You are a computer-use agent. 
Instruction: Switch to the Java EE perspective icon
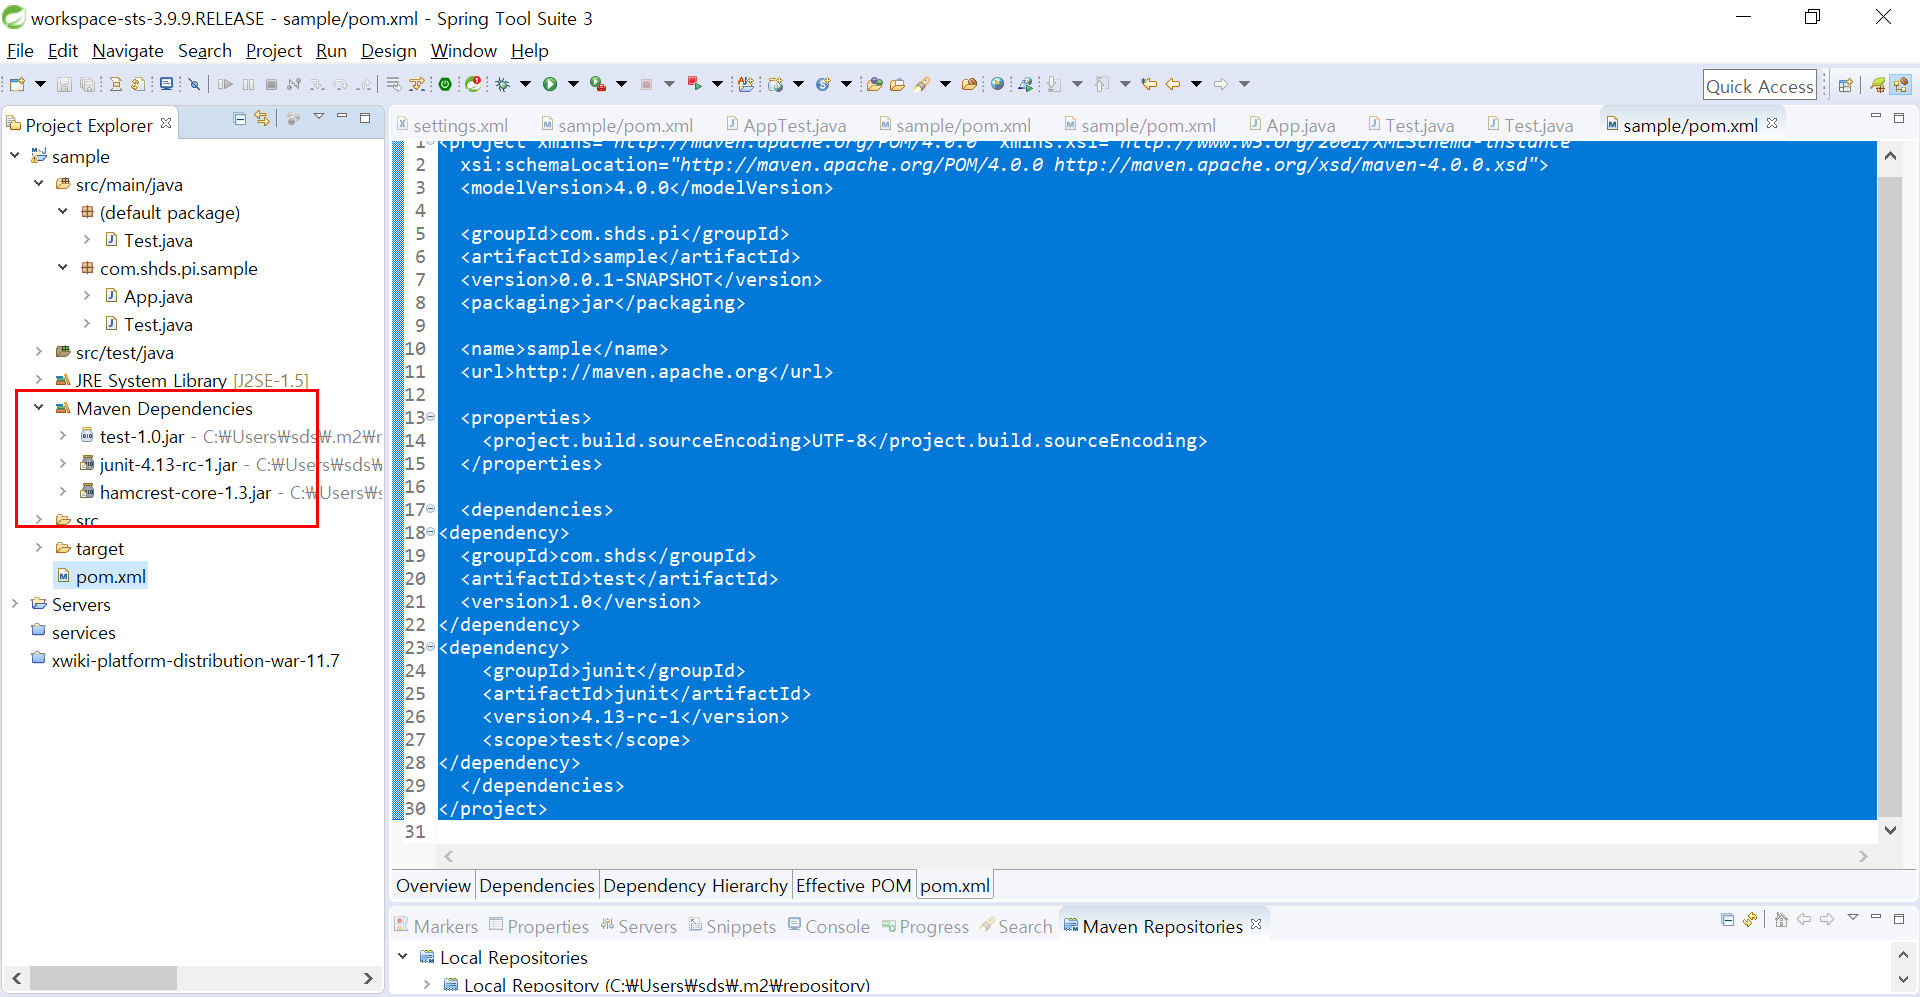tap(1901, 85)
